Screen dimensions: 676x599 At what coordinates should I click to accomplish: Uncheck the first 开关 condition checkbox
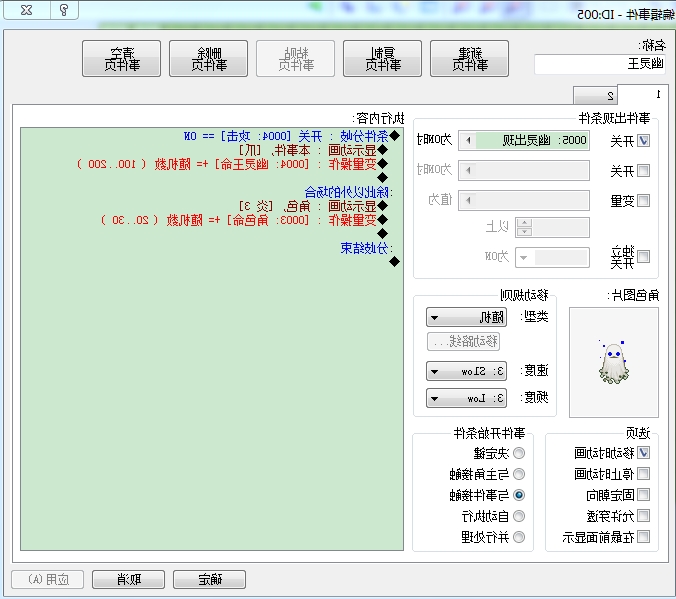(x=643, y=141)
